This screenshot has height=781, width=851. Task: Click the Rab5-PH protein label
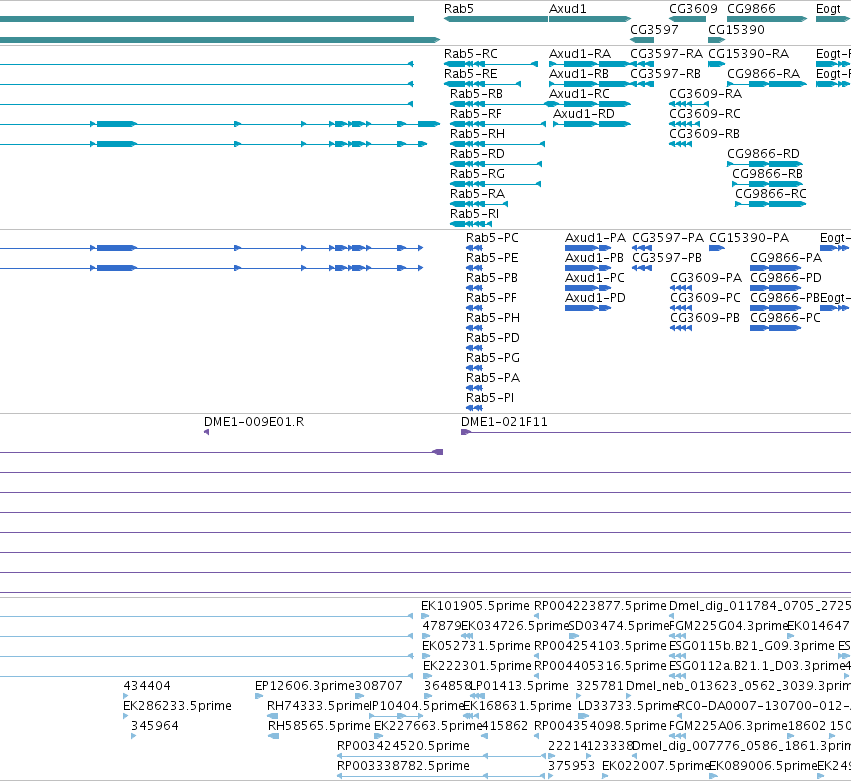click(x=493, y=318)
